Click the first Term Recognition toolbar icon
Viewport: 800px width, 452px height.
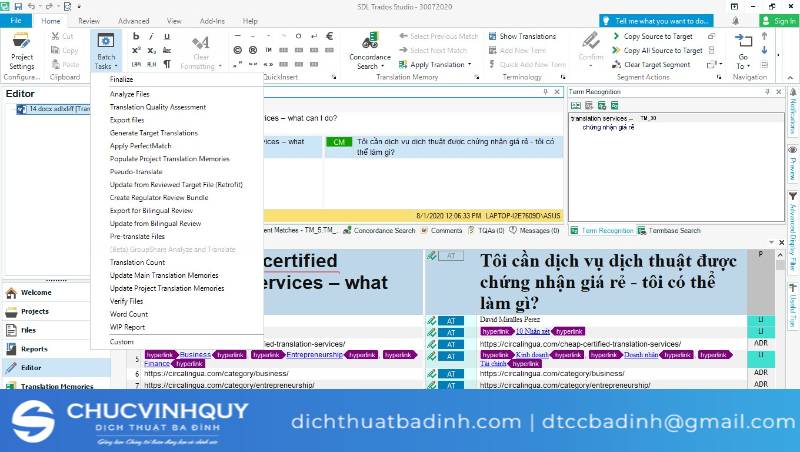tap(576, 106)
